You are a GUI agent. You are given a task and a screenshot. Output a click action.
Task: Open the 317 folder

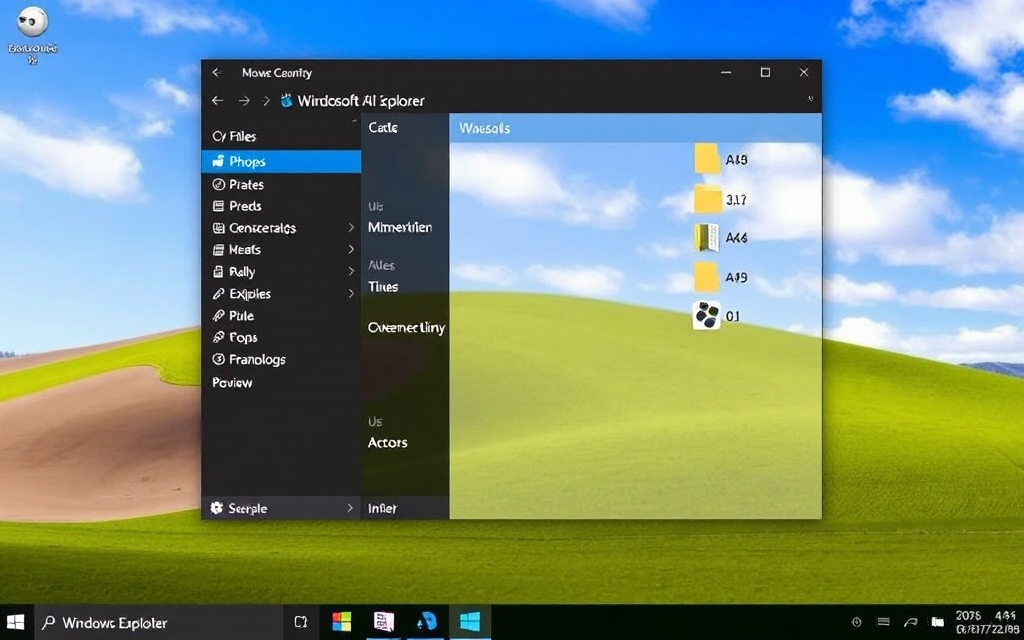pyautogui.click(x=707, y=200)
